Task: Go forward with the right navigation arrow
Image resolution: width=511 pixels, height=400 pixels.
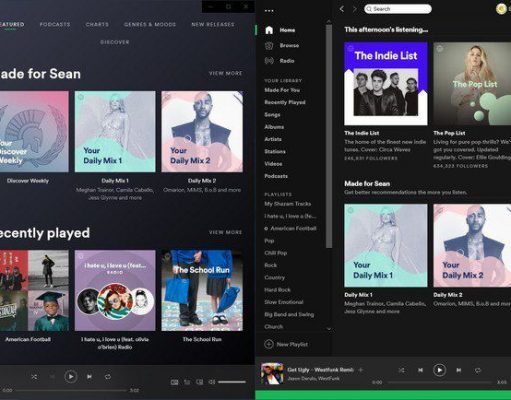Action: 354,9
